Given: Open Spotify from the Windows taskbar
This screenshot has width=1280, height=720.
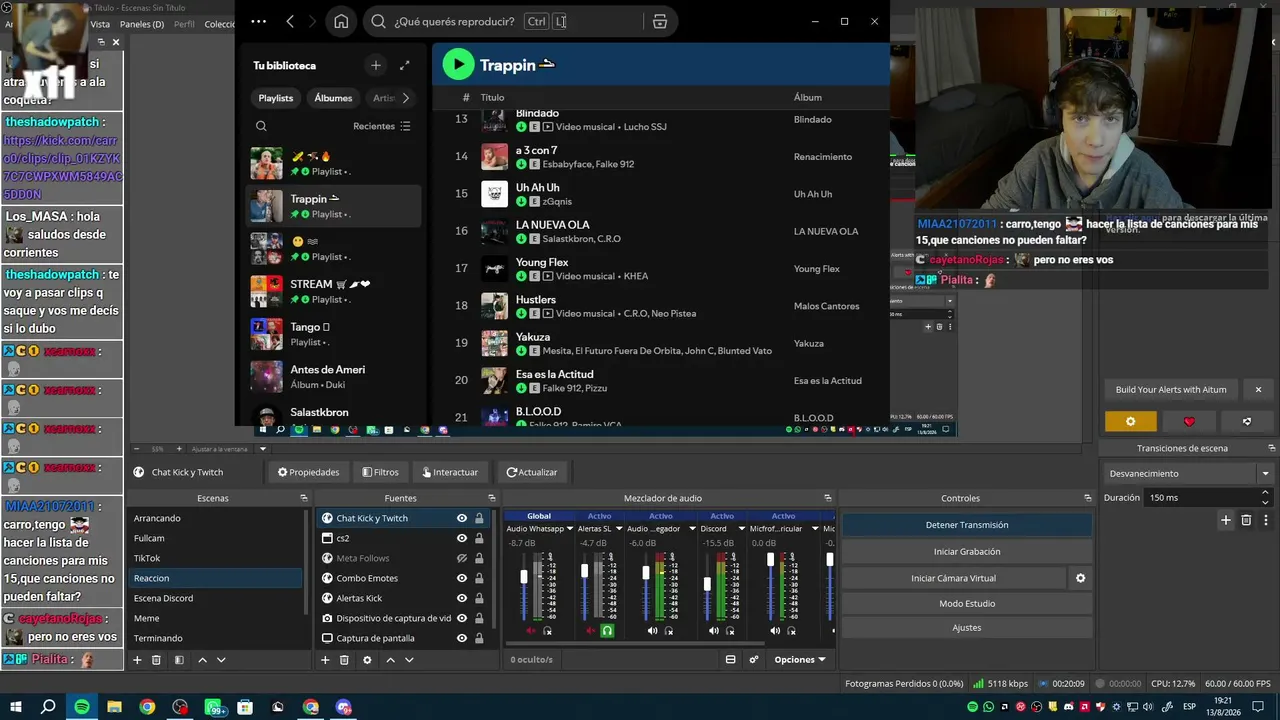Looking at the screenshot, I should coord(82,707).
